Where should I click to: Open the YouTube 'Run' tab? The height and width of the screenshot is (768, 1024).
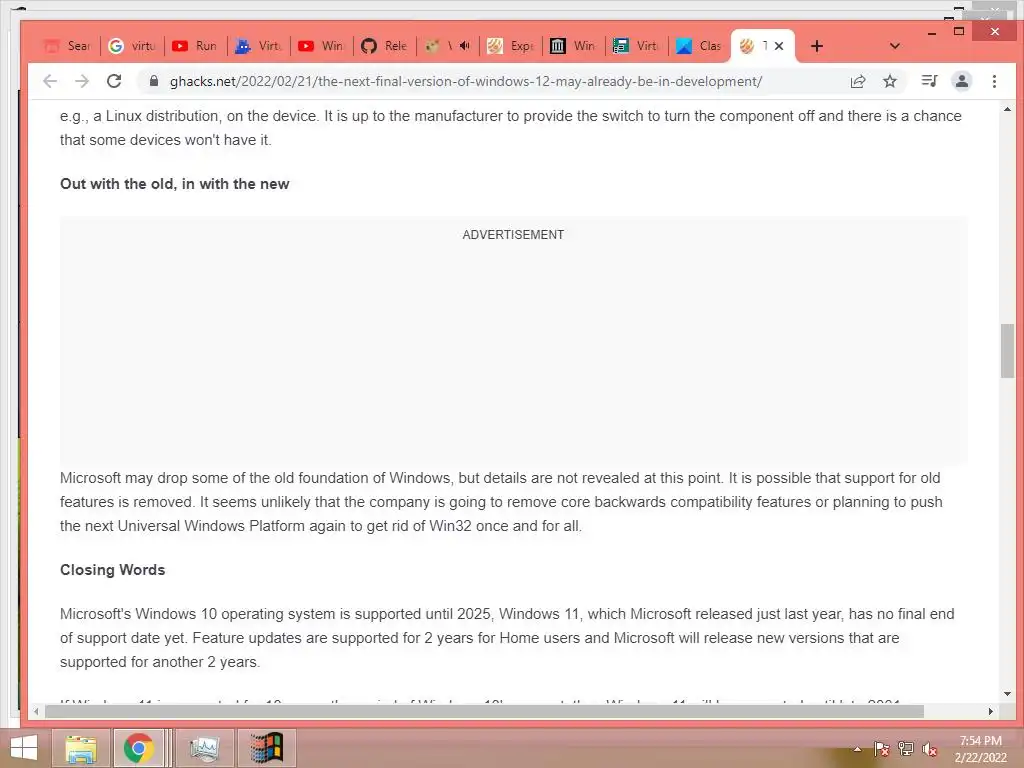point(195,46)
